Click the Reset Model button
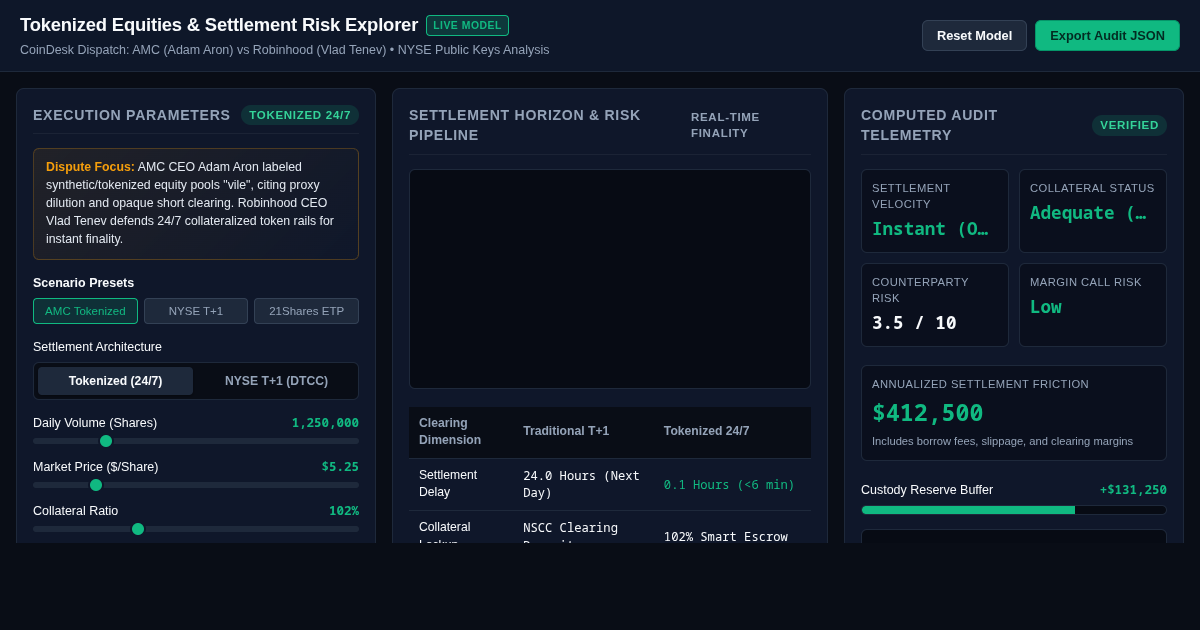The width and height of the screenshot is (1200, 630). tap(974, 35)
